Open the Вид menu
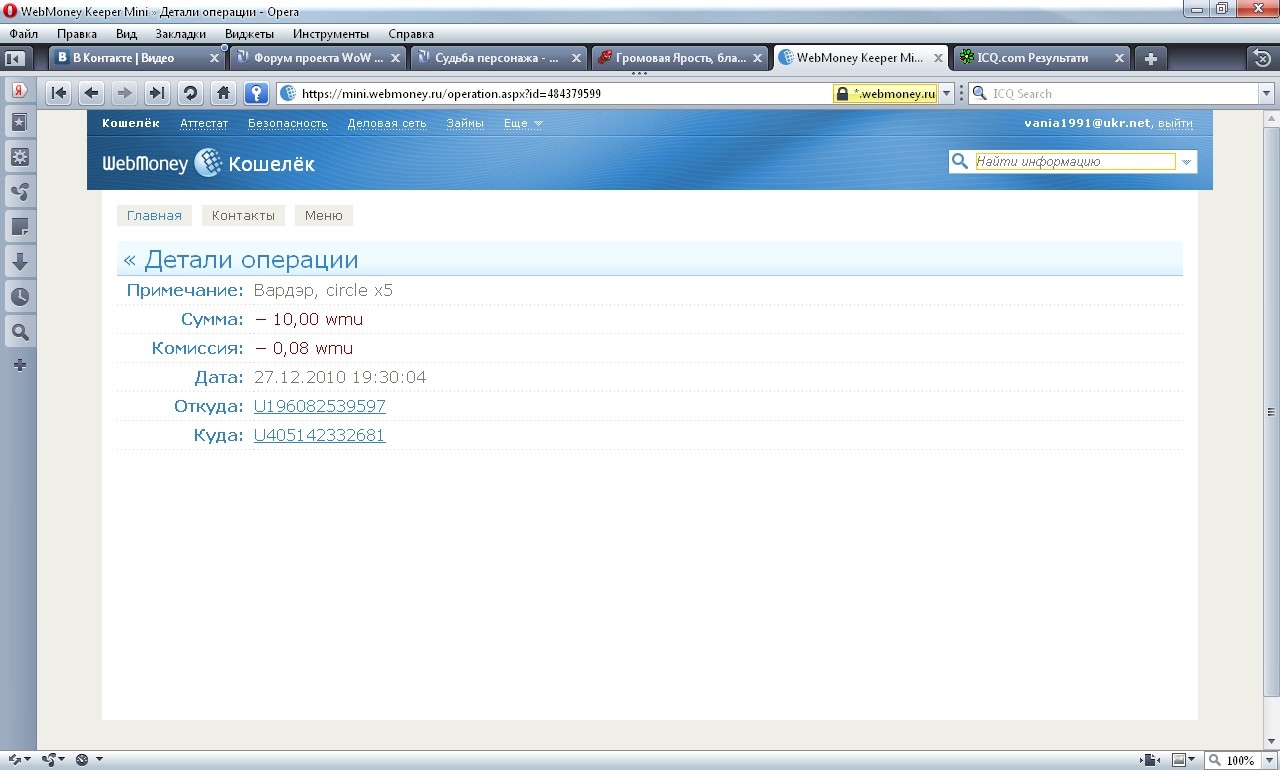This screenshot has height=770, width=1280. pos(126,34)
